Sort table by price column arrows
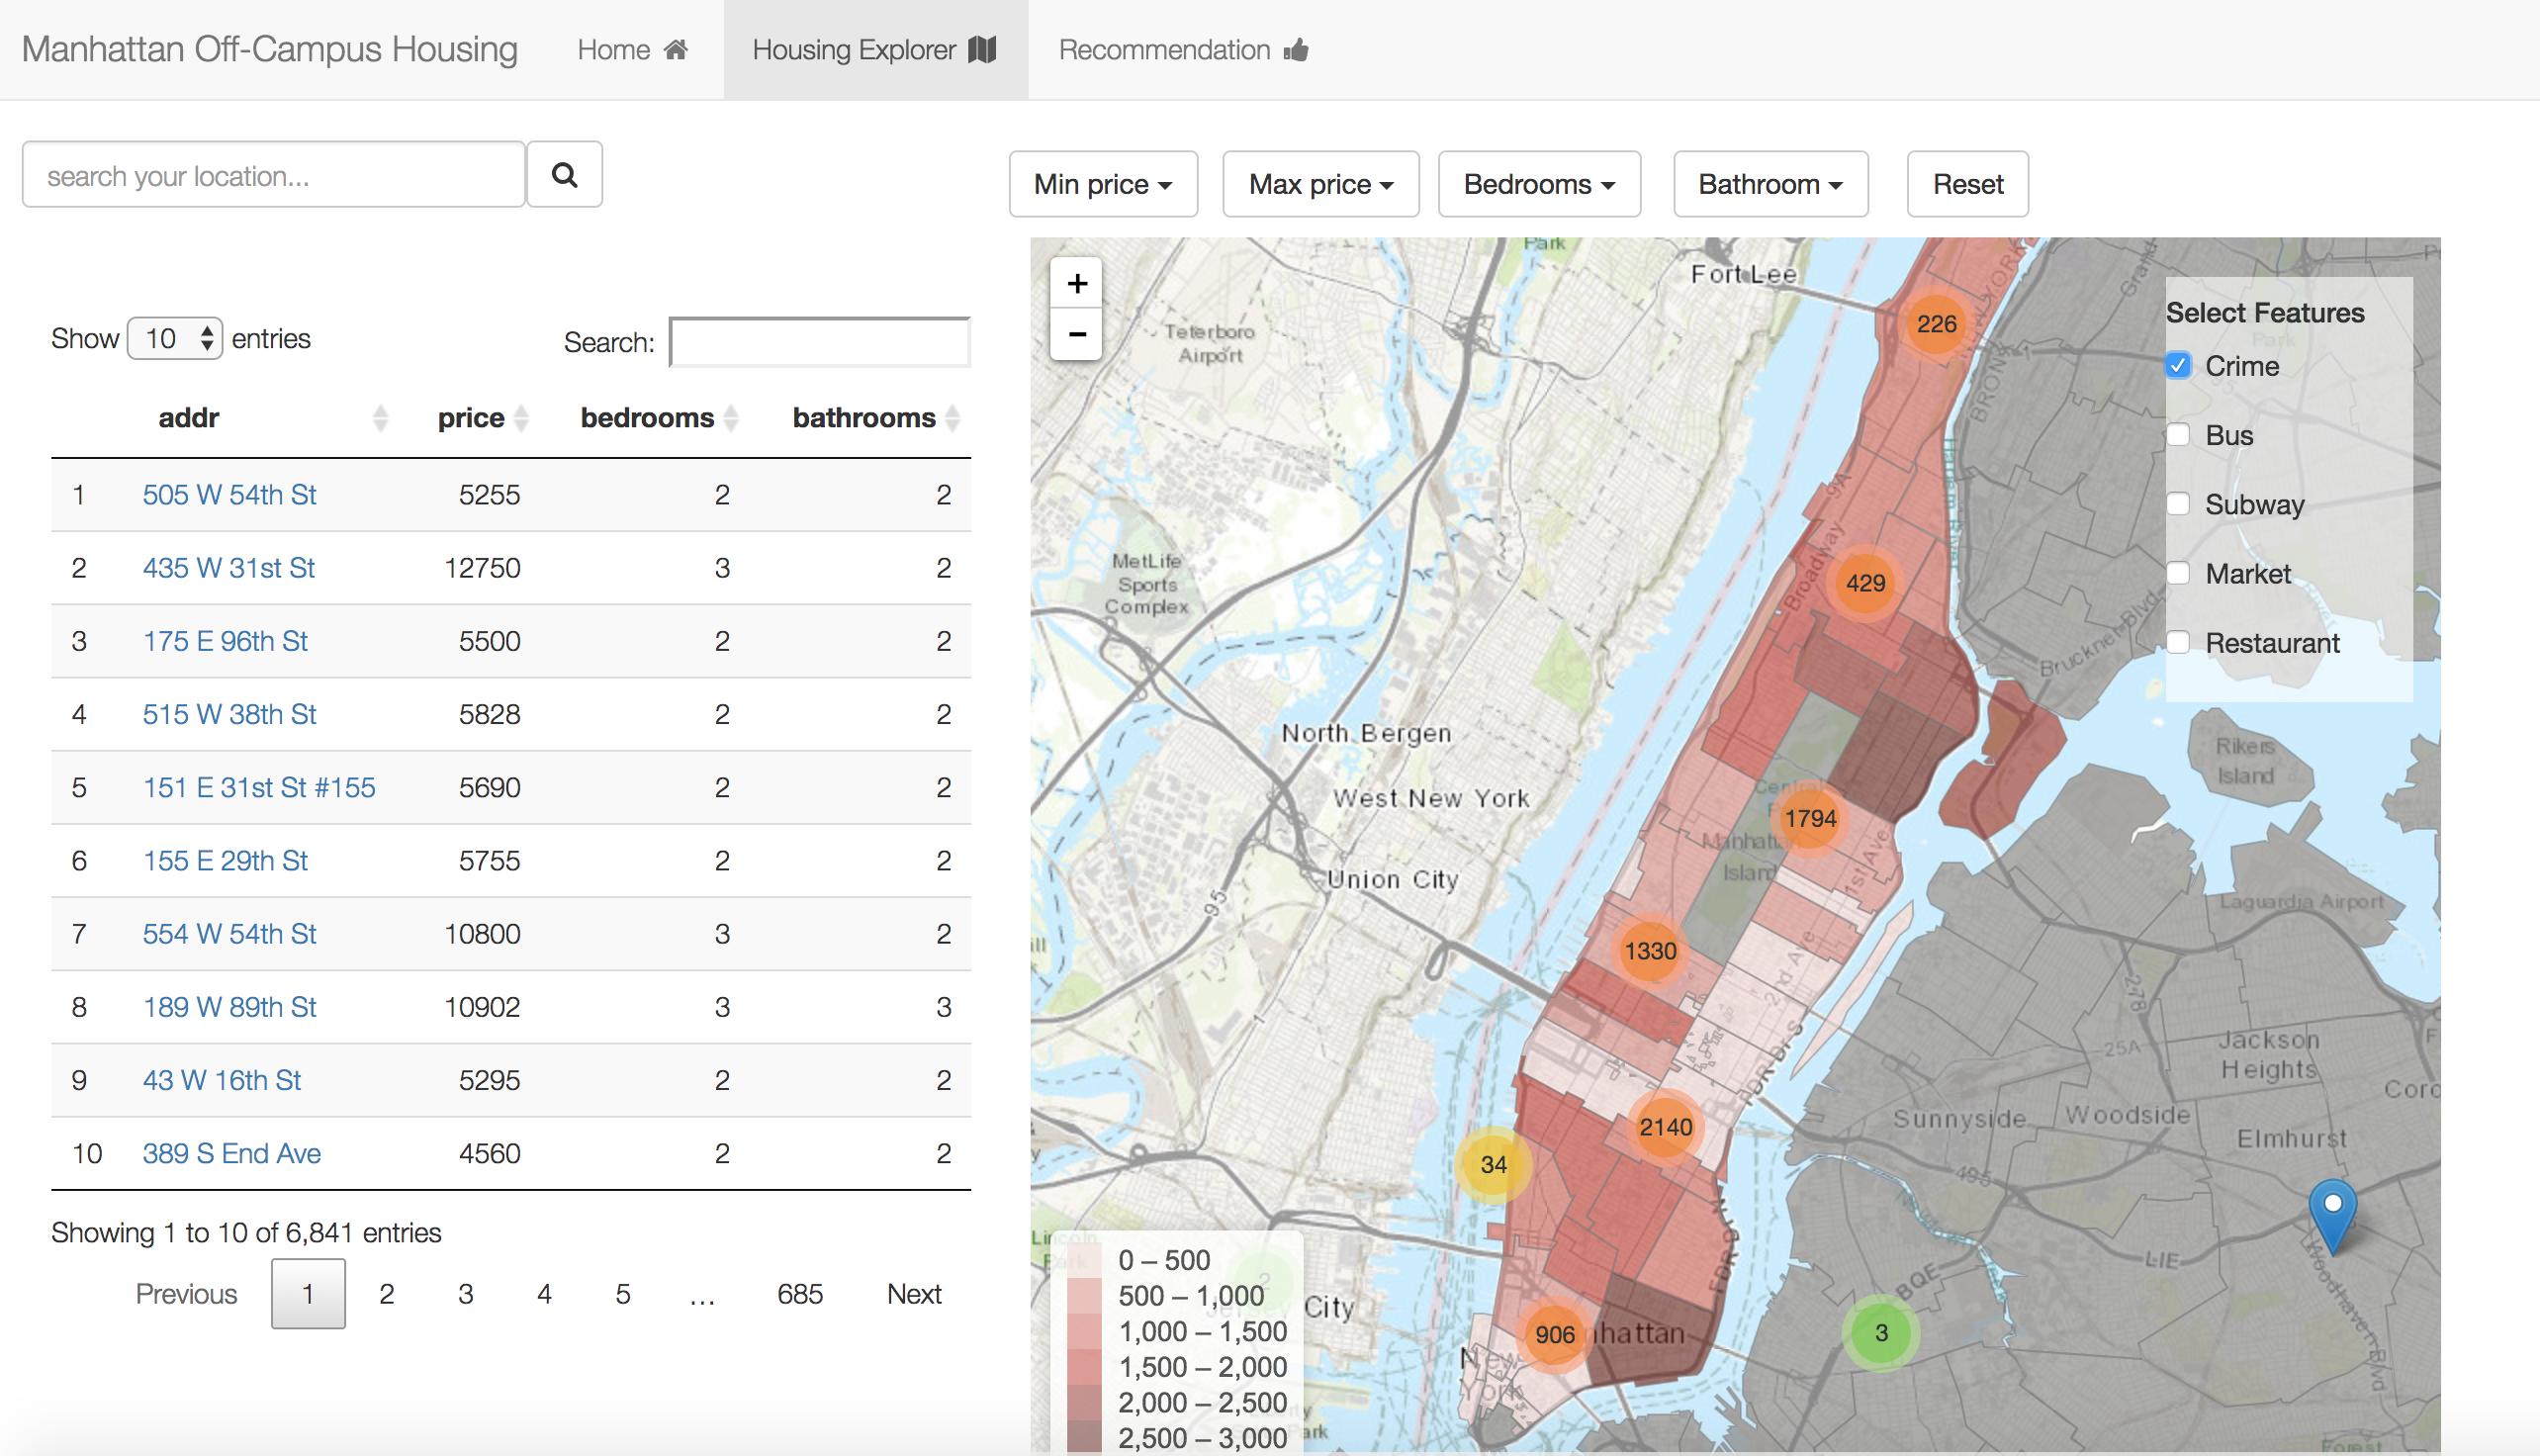This screenshot has width=2540, height=1456. 521,418
